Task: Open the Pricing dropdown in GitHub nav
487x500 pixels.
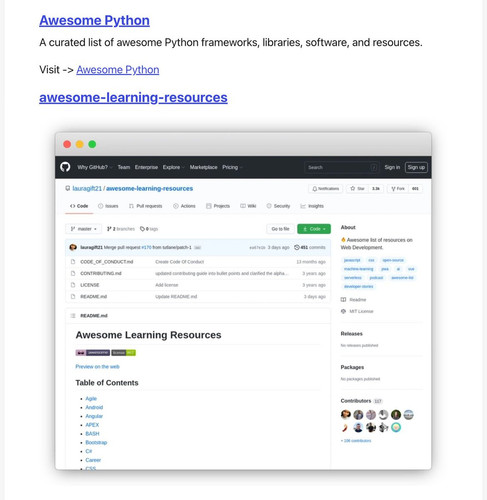Action: [232, 167]
